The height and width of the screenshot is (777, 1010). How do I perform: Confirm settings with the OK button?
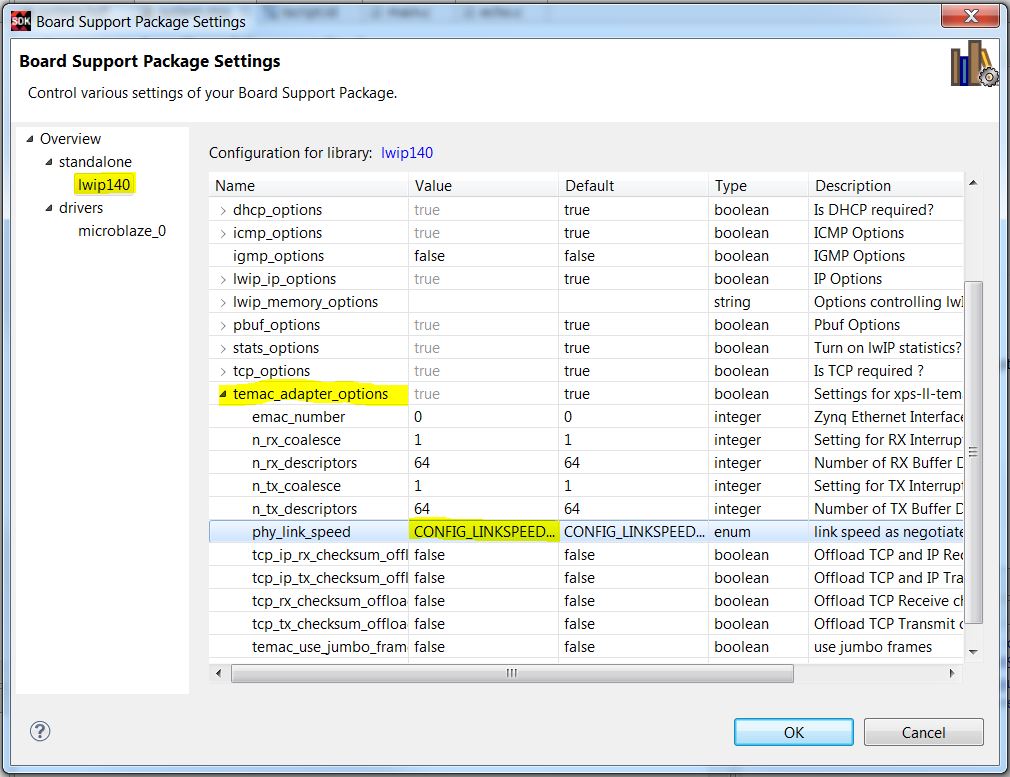[794, 732]
